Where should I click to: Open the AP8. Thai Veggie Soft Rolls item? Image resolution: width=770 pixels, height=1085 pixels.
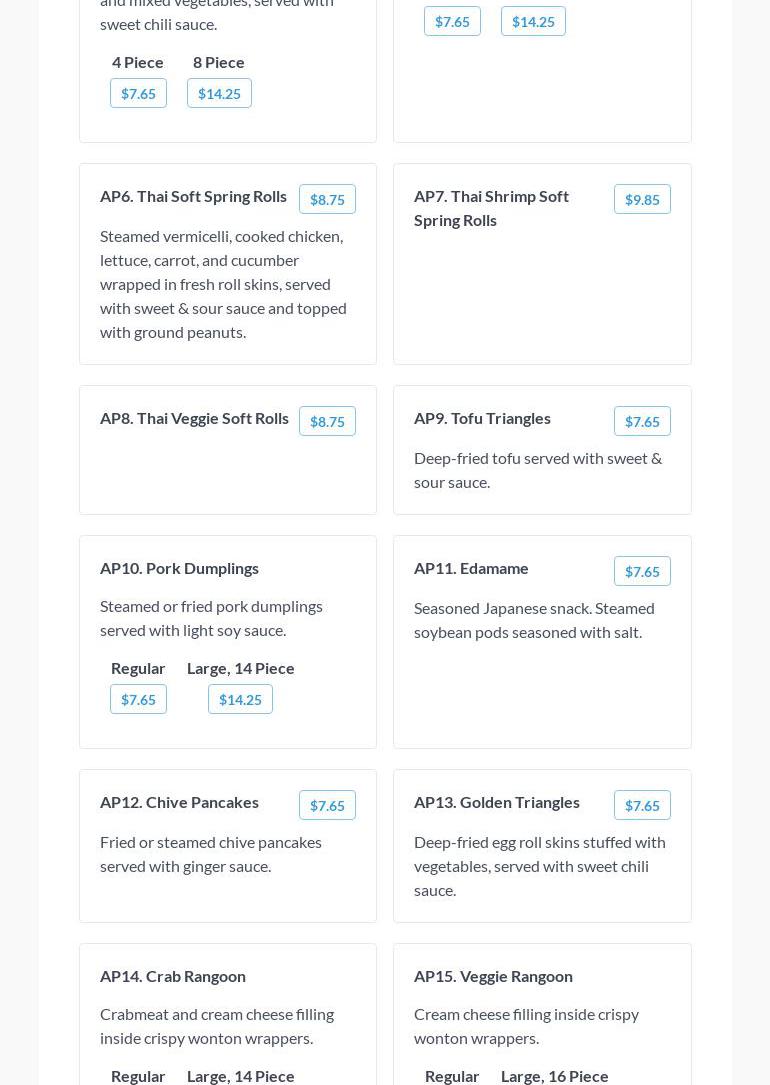pos(194,418)
